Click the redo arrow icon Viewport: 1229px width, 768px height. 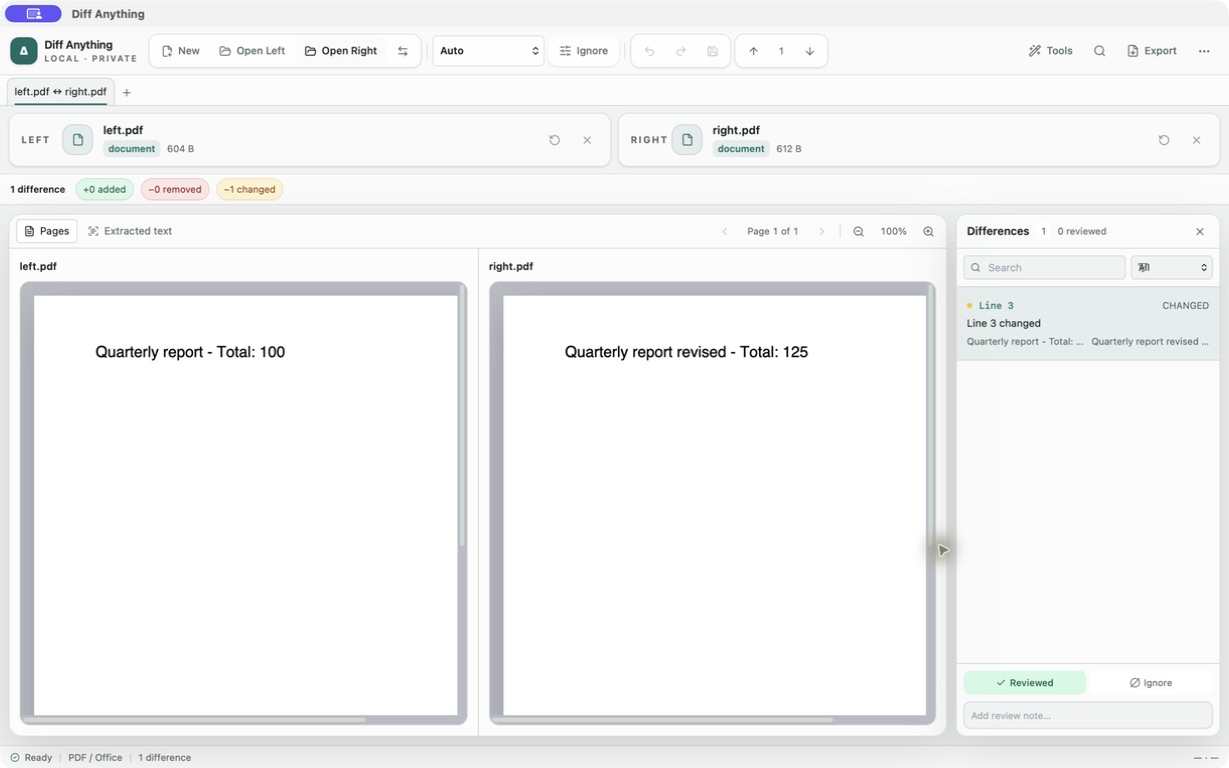point(681,51)
